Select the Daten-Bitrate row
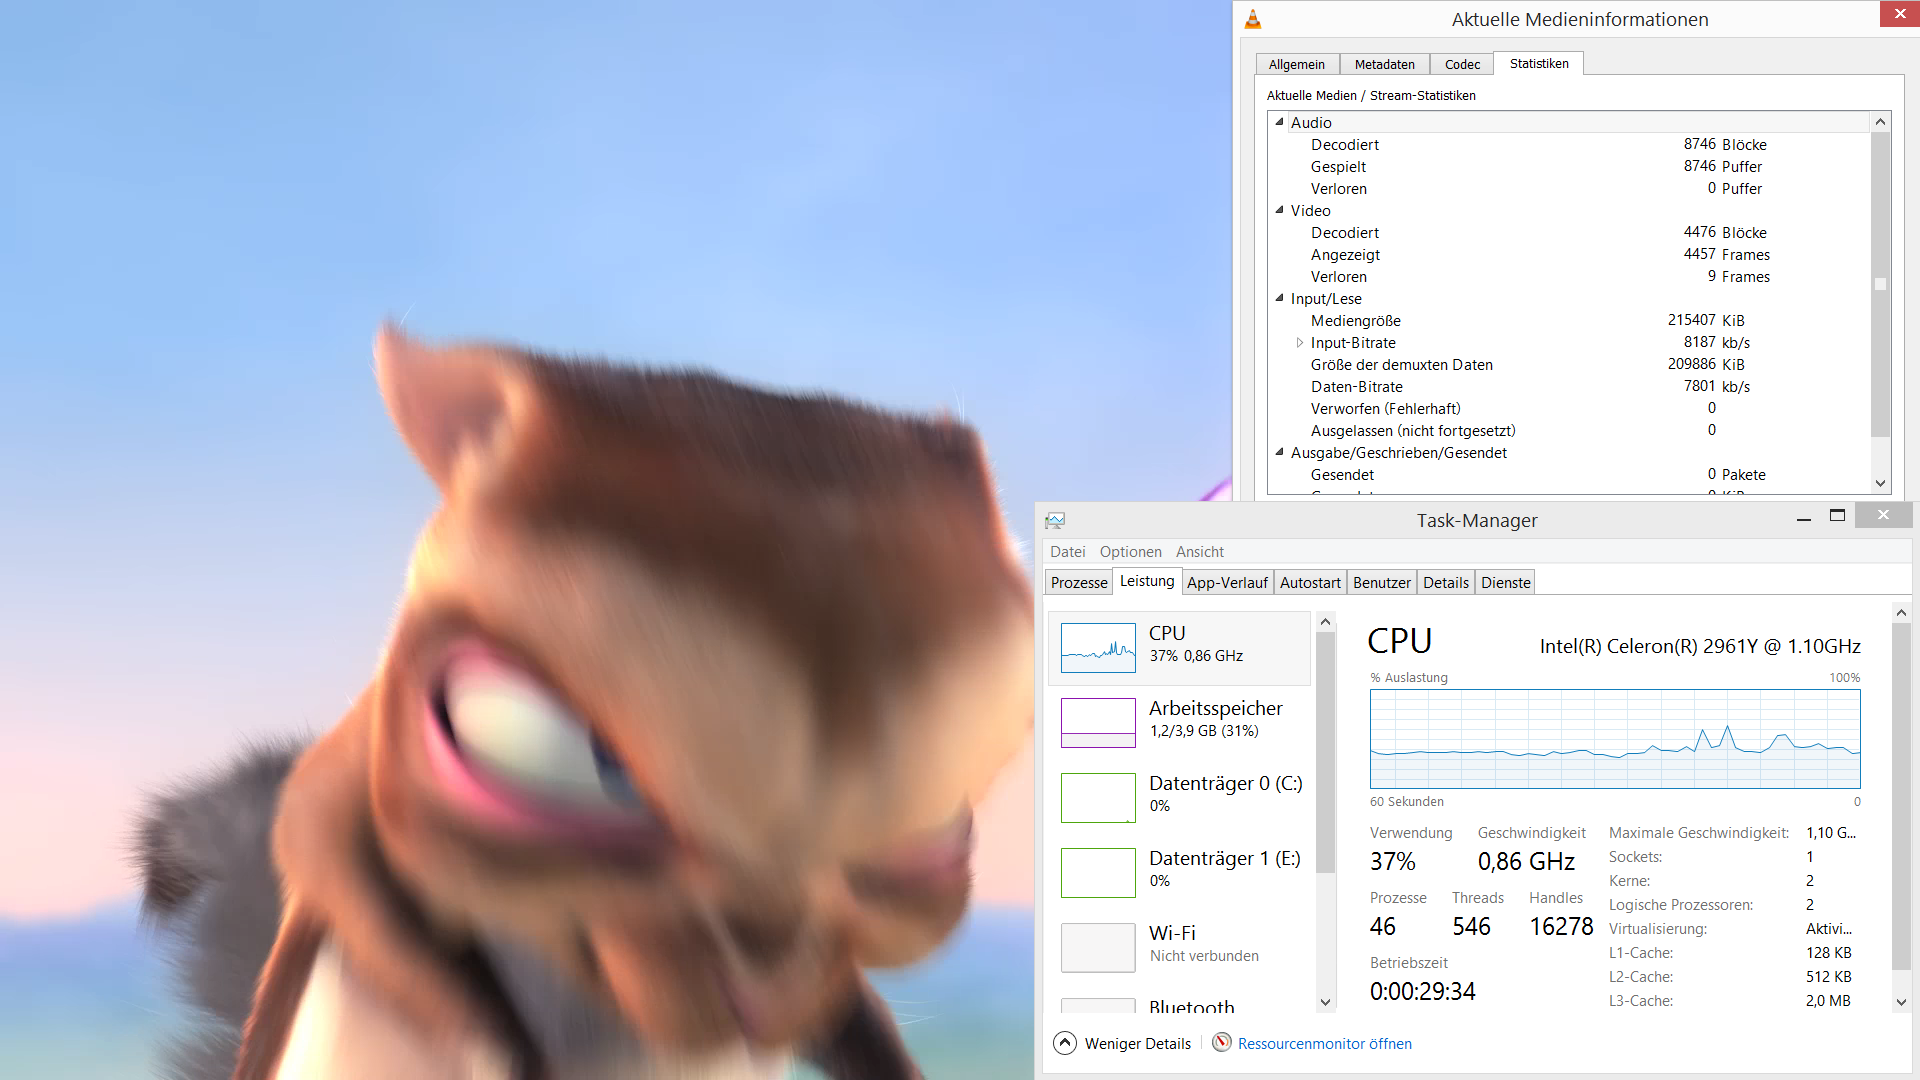 coord(1569,386)
